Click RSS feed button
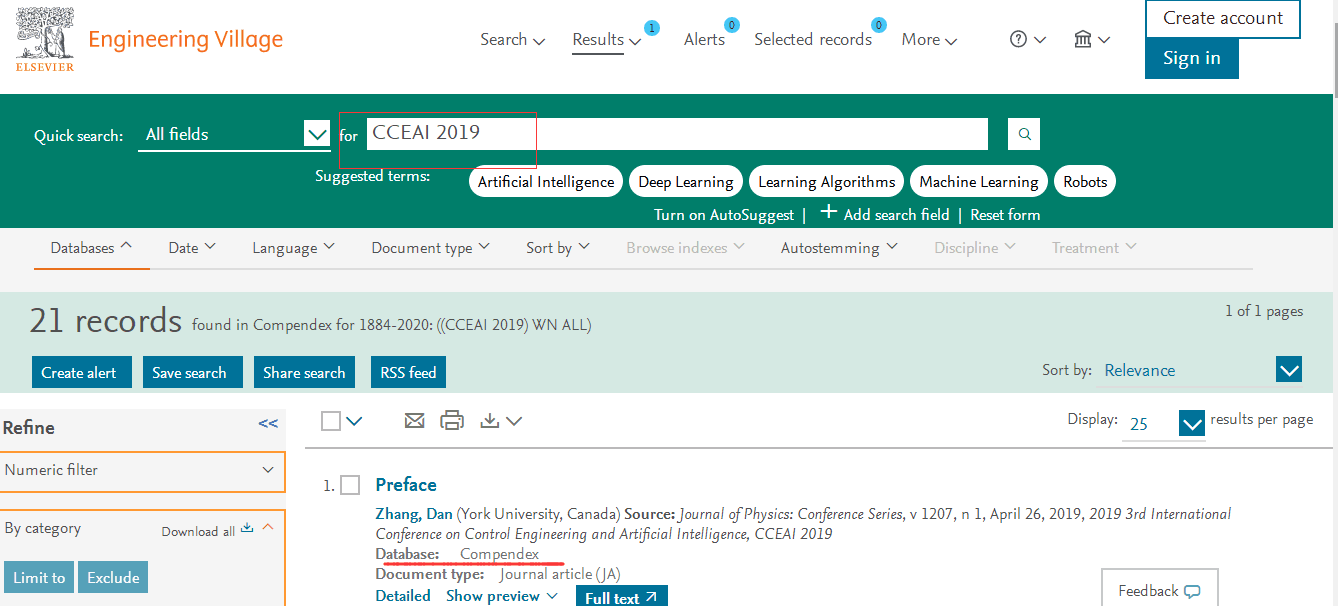This screenshot has width=1338, height=606. [x=408, y=372]
